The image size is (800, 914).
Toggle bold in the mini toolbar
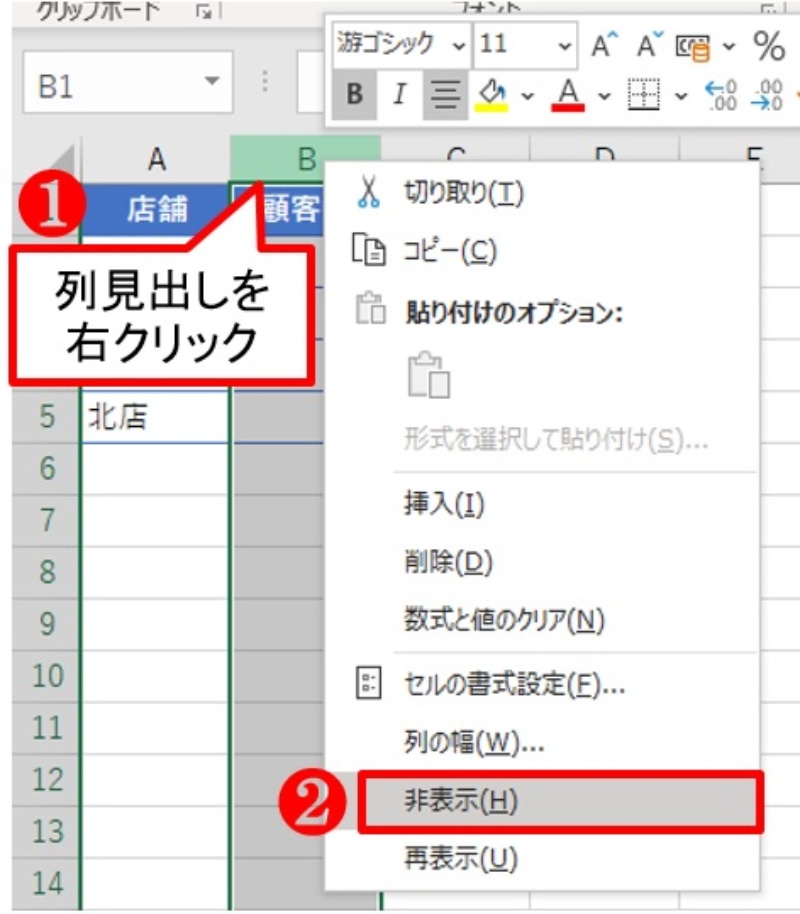pos(354,95)
